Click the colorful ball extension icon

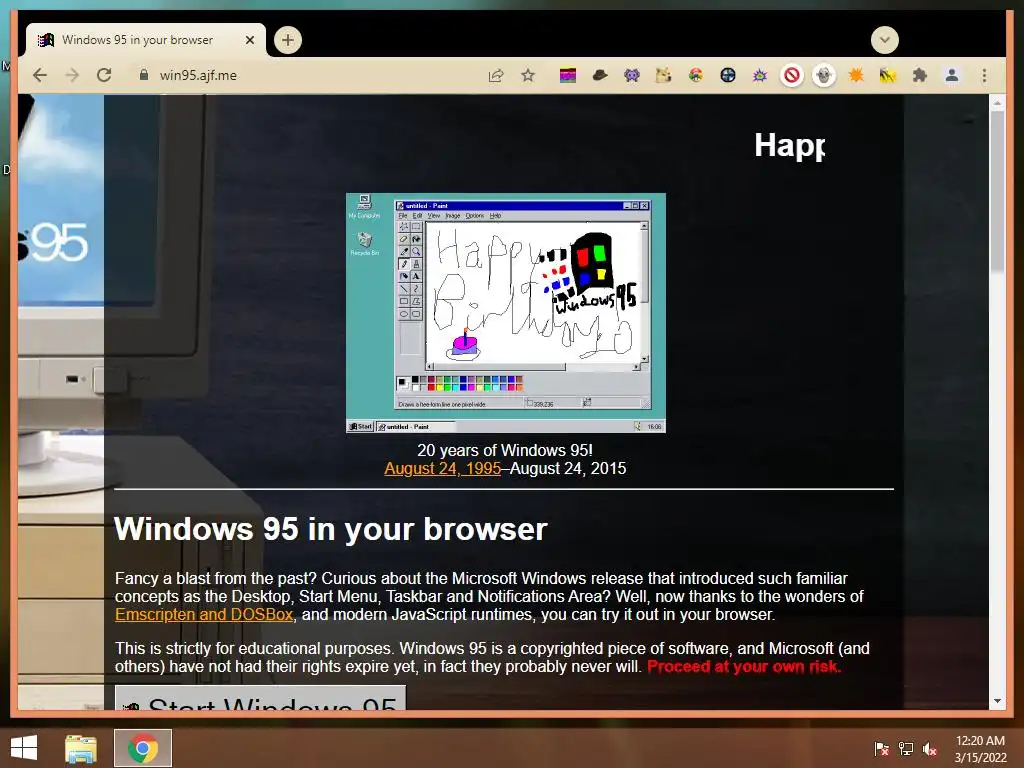point(696,76)
